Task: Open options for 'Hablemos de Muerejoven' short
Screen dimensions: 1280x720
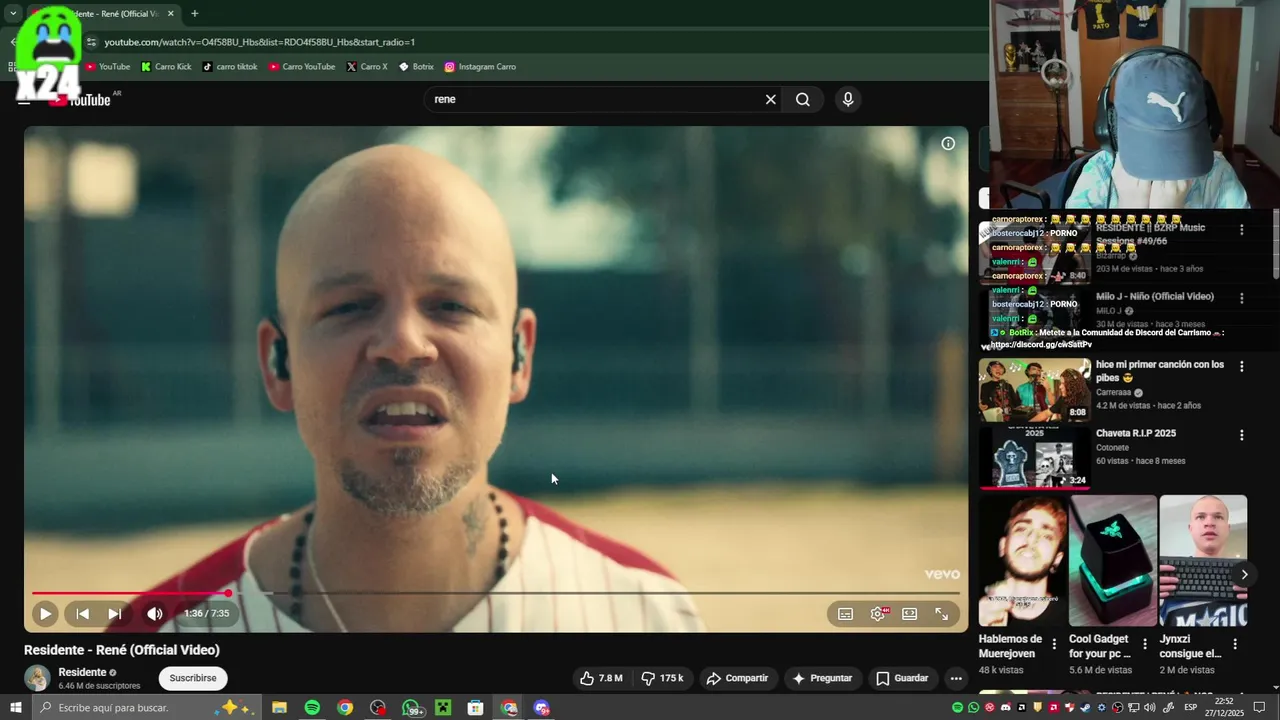Action: coord(1054,644)
